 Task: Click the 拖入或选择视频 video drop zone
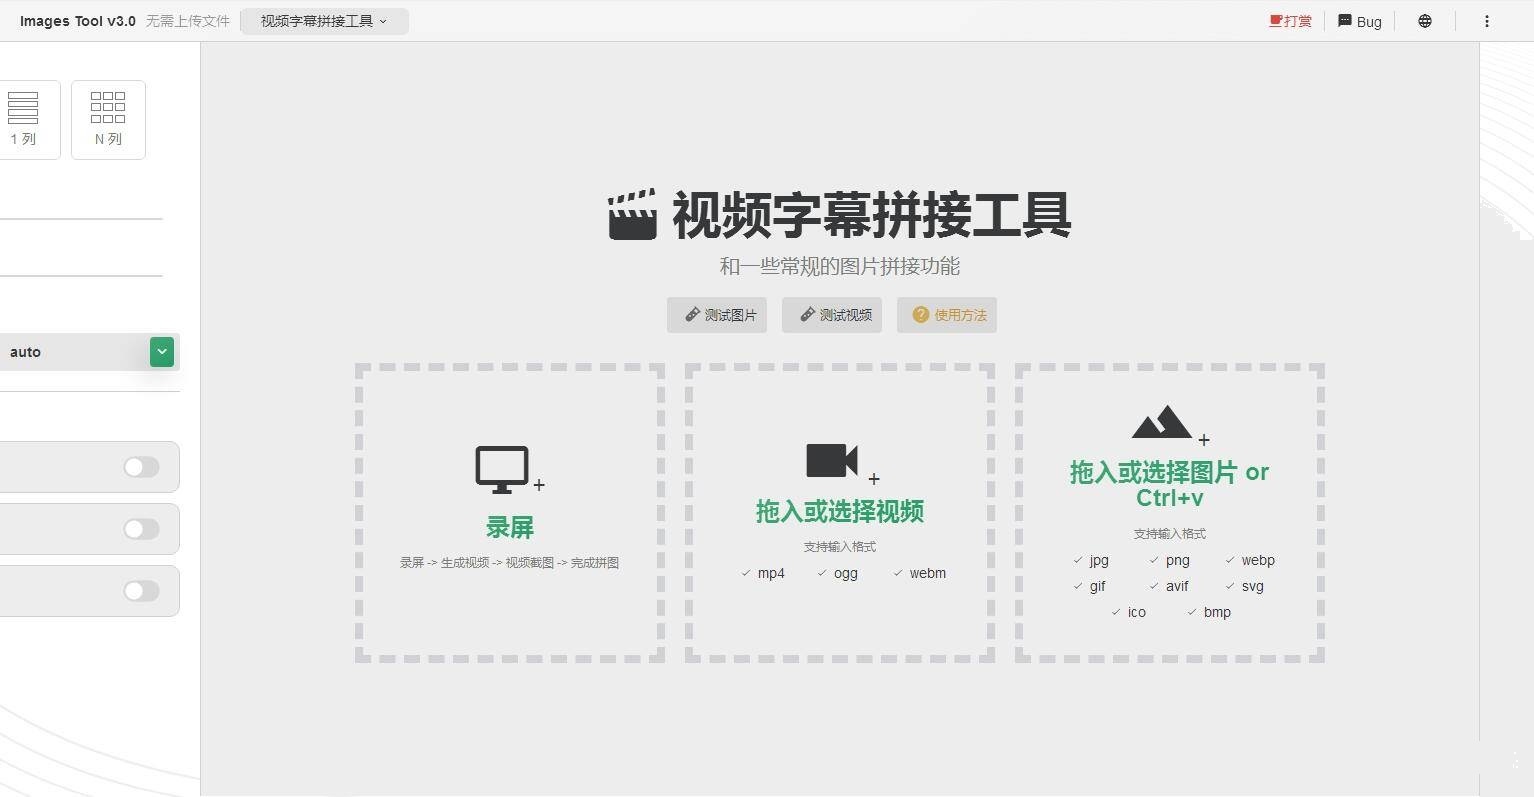coord(839,512)
